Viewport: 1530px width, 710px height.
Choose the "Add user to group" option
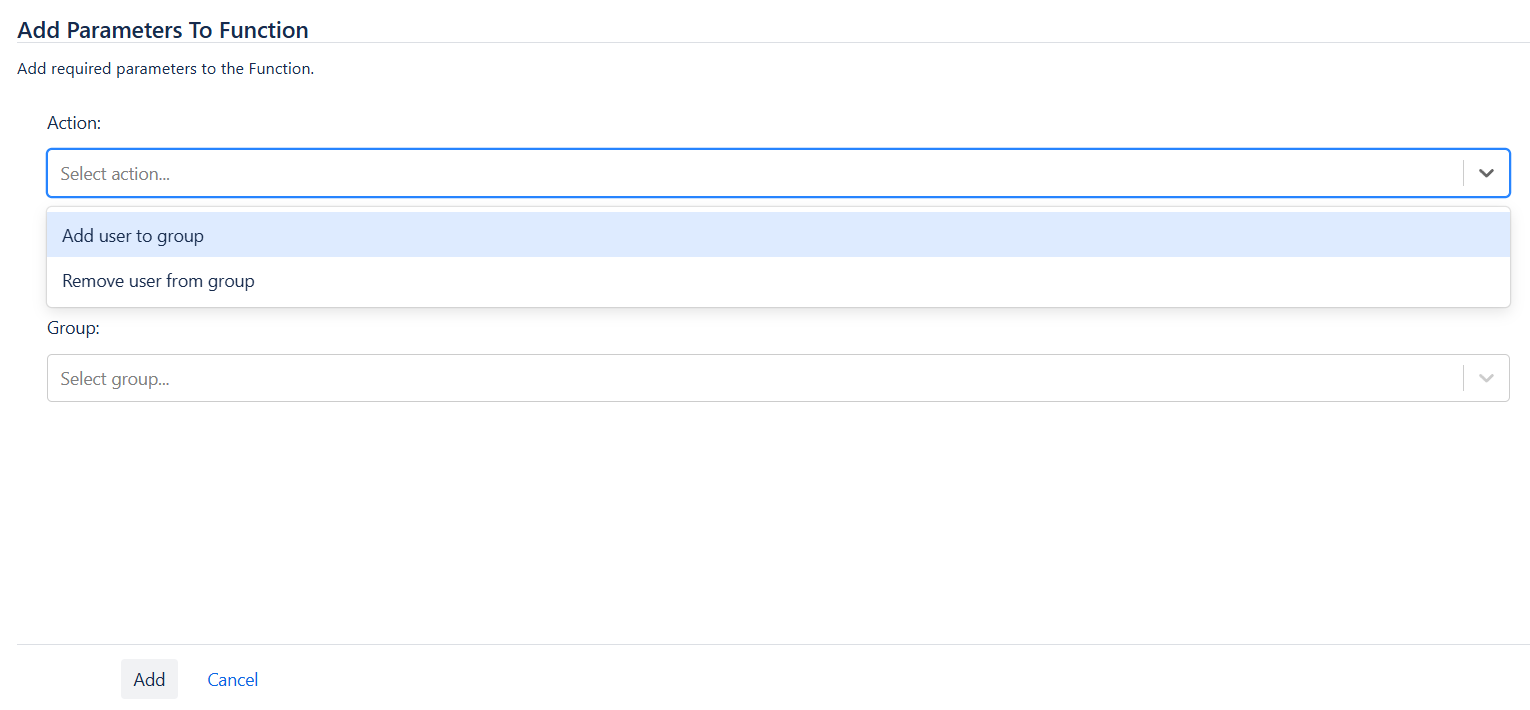(133, 236)
